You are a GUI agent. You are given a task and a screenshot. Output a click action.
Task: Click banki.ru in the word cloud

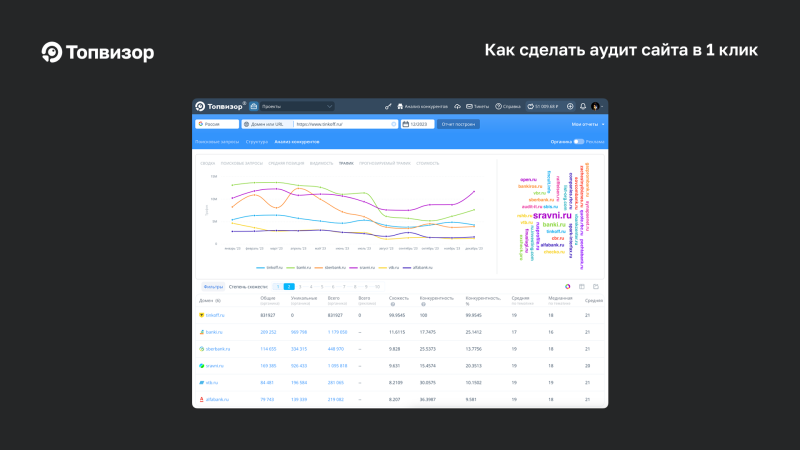(554, 224)
